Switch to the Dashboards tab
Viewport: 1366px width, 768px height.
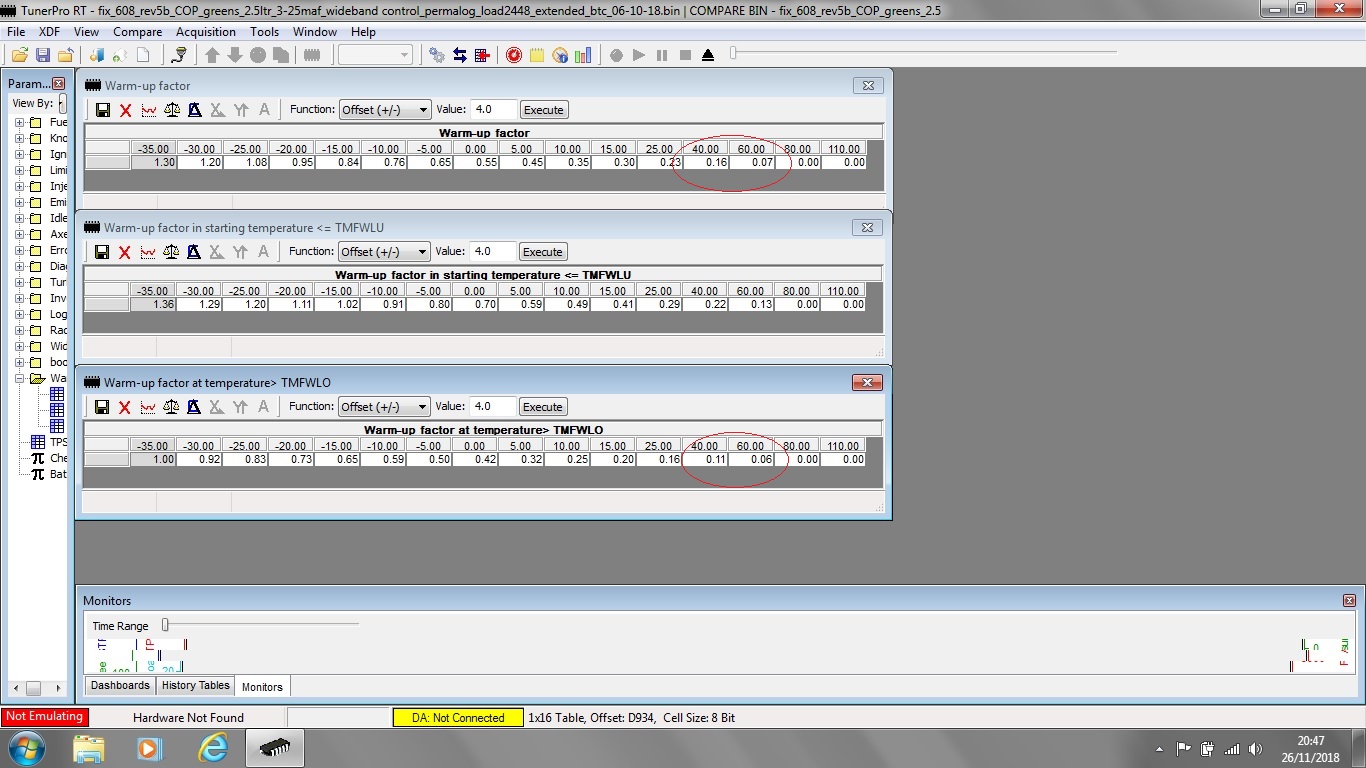(x=120, y=685)
